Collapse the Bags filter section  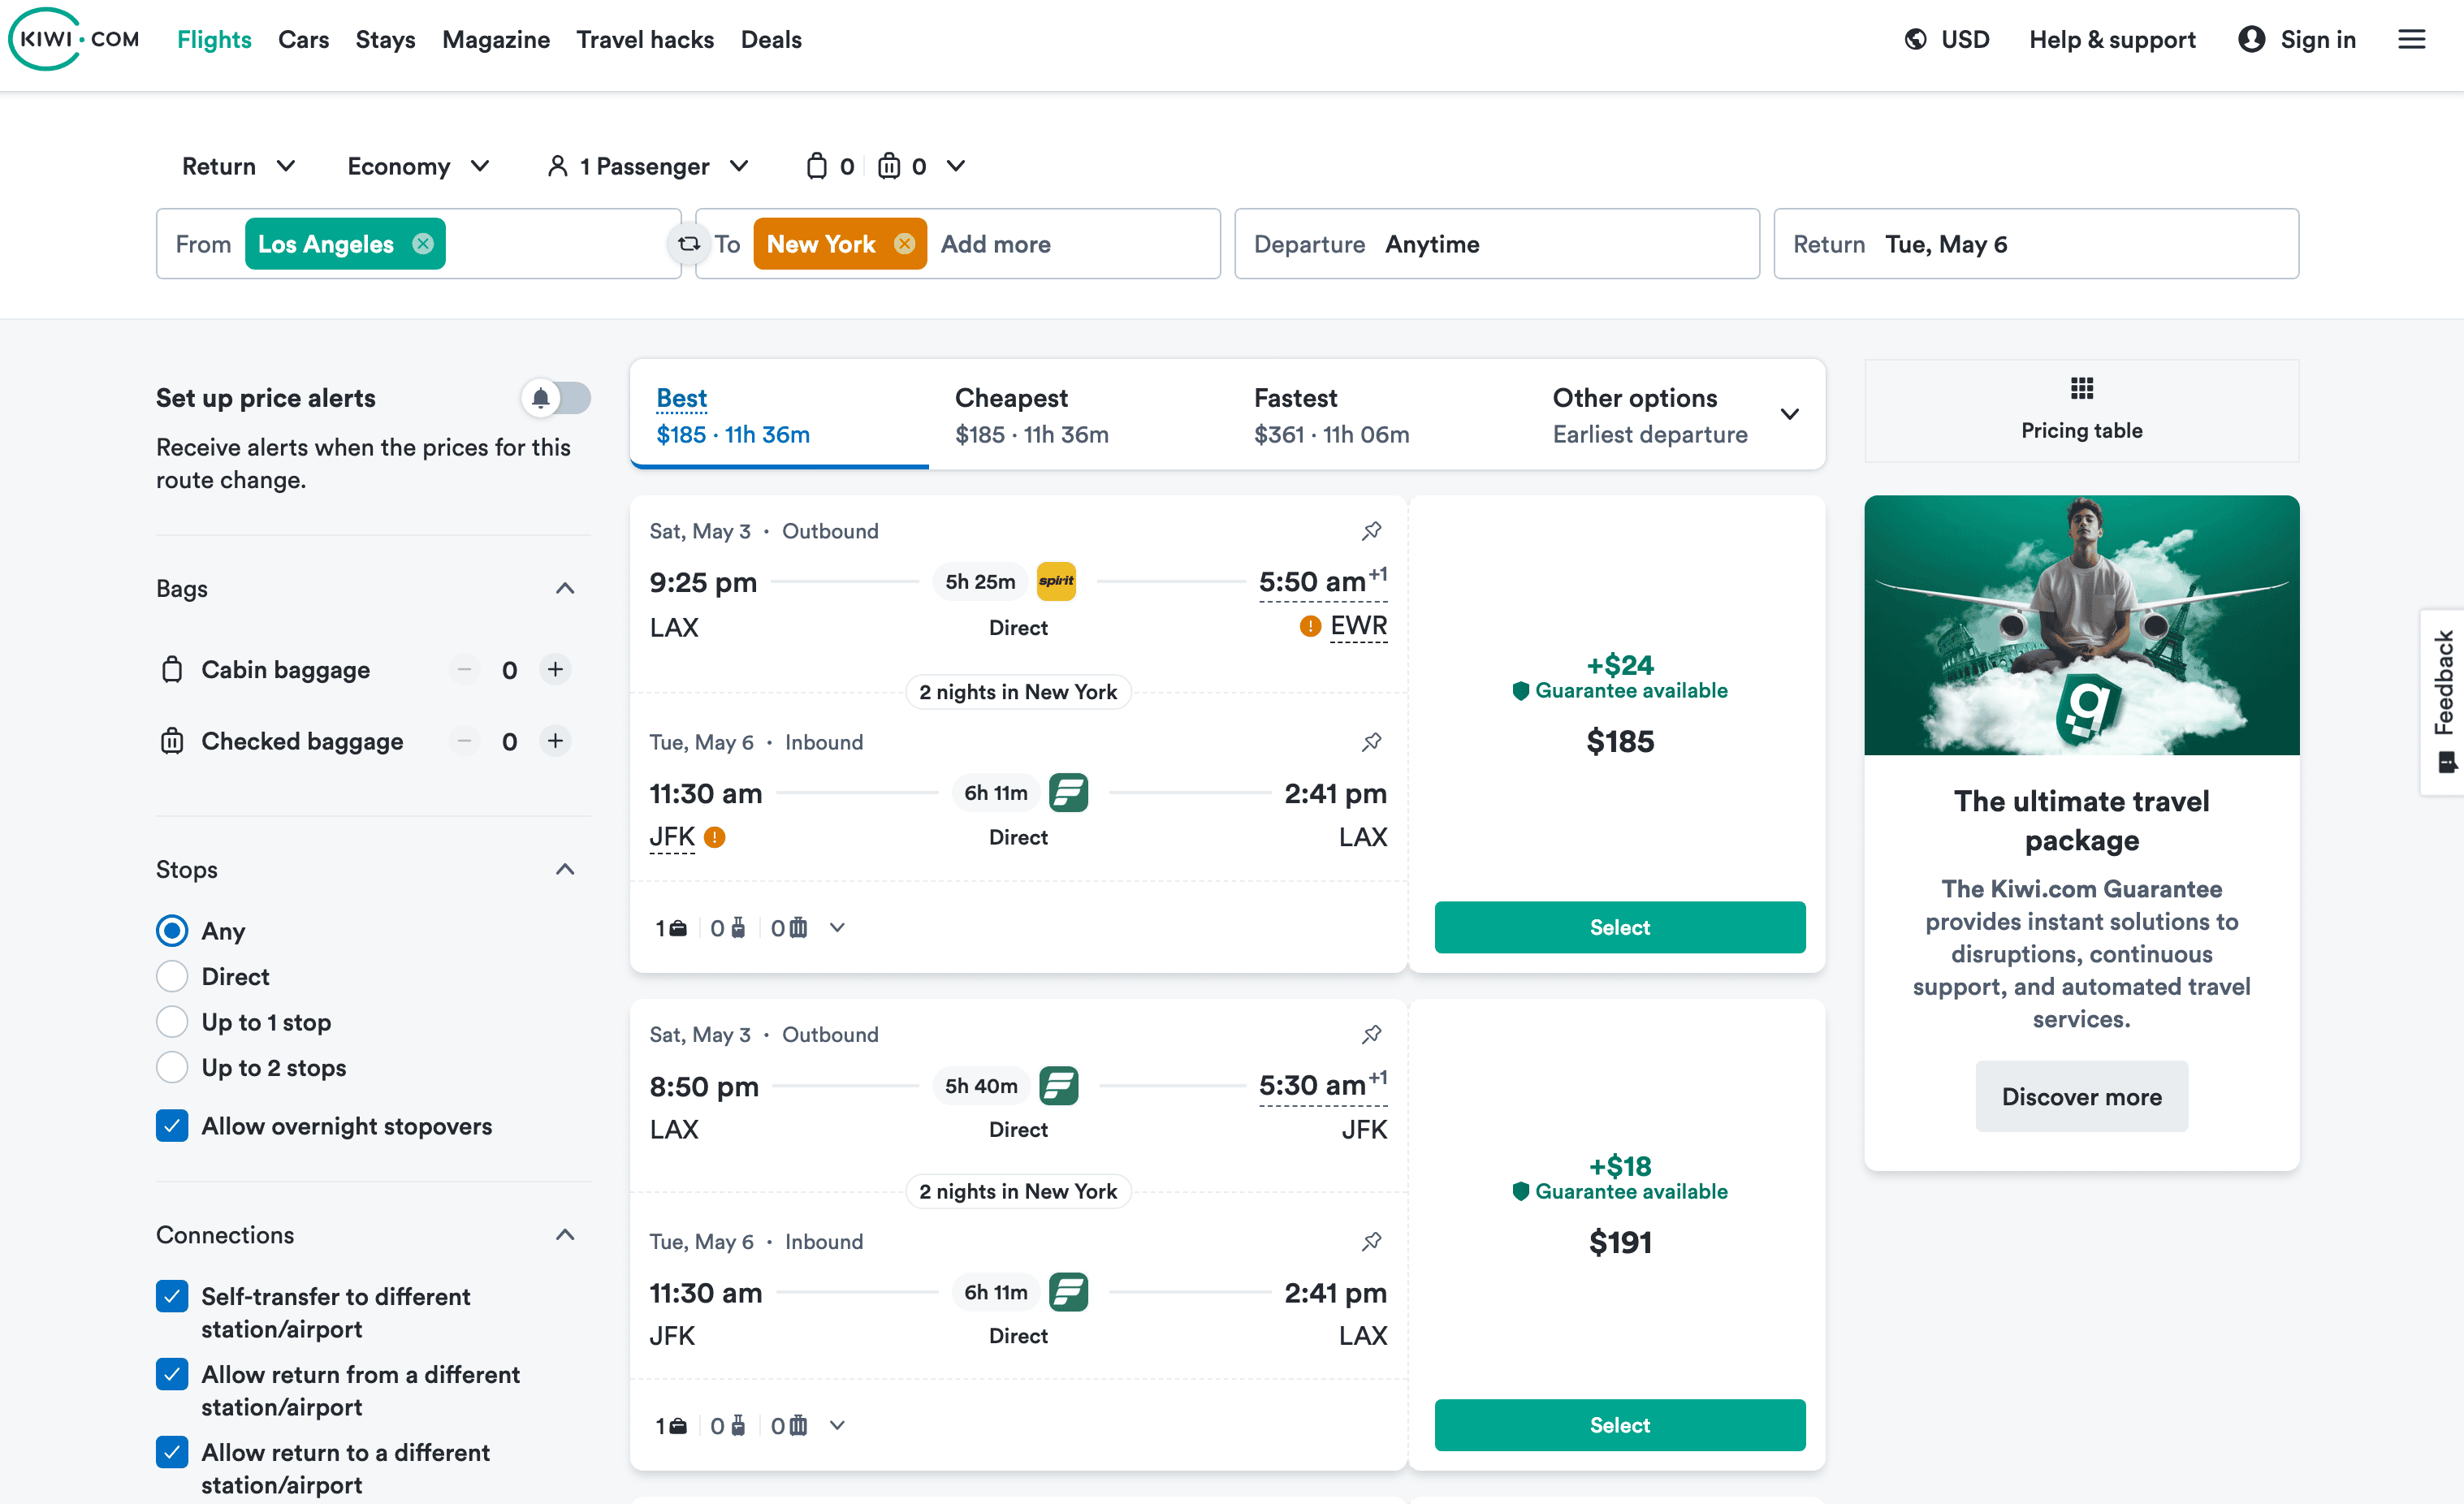pos(565,588)
